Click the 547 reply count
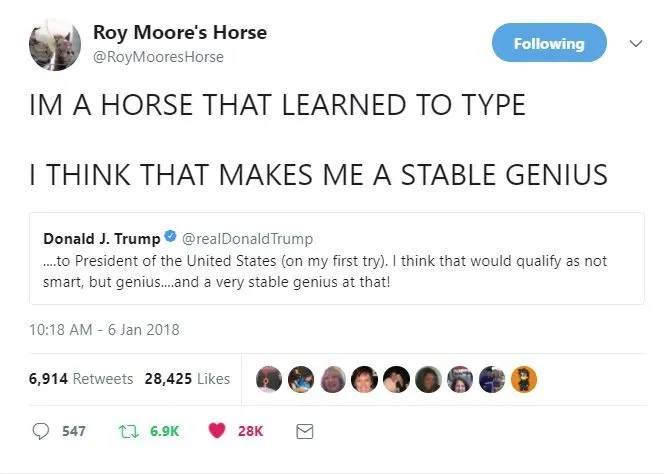This screenshot has width=664, height=474. click(x=74, y=431)
